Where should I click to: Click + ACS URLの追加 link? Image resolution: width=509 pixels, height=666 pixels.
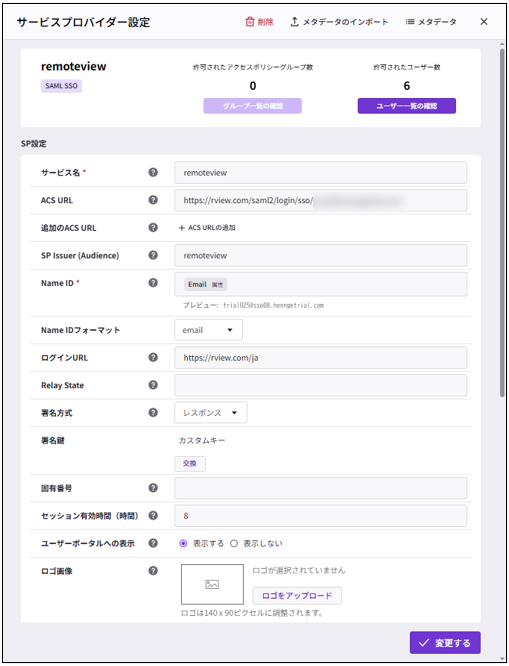pos(207,228)
